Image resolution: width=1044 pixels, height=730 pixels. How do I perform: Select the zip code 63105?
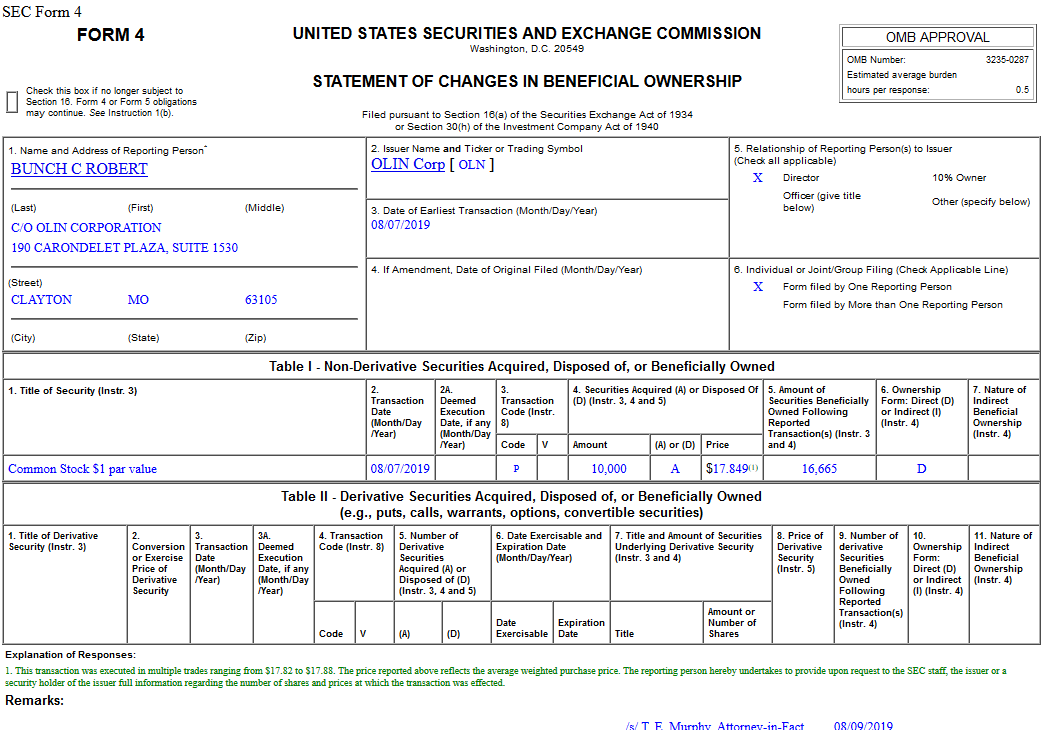point(261,300)
